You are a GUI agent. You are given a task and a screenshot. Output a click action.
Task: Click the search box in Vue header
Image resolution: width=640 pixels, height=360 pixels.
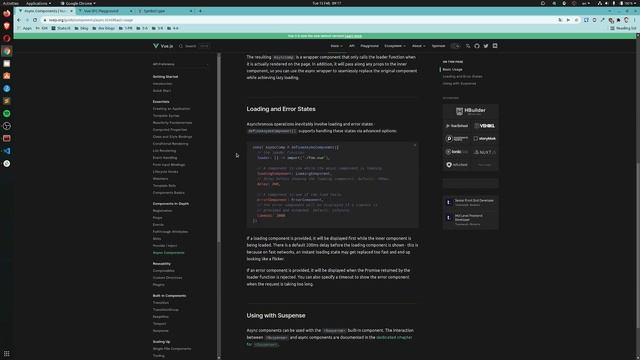click(194, 46)
